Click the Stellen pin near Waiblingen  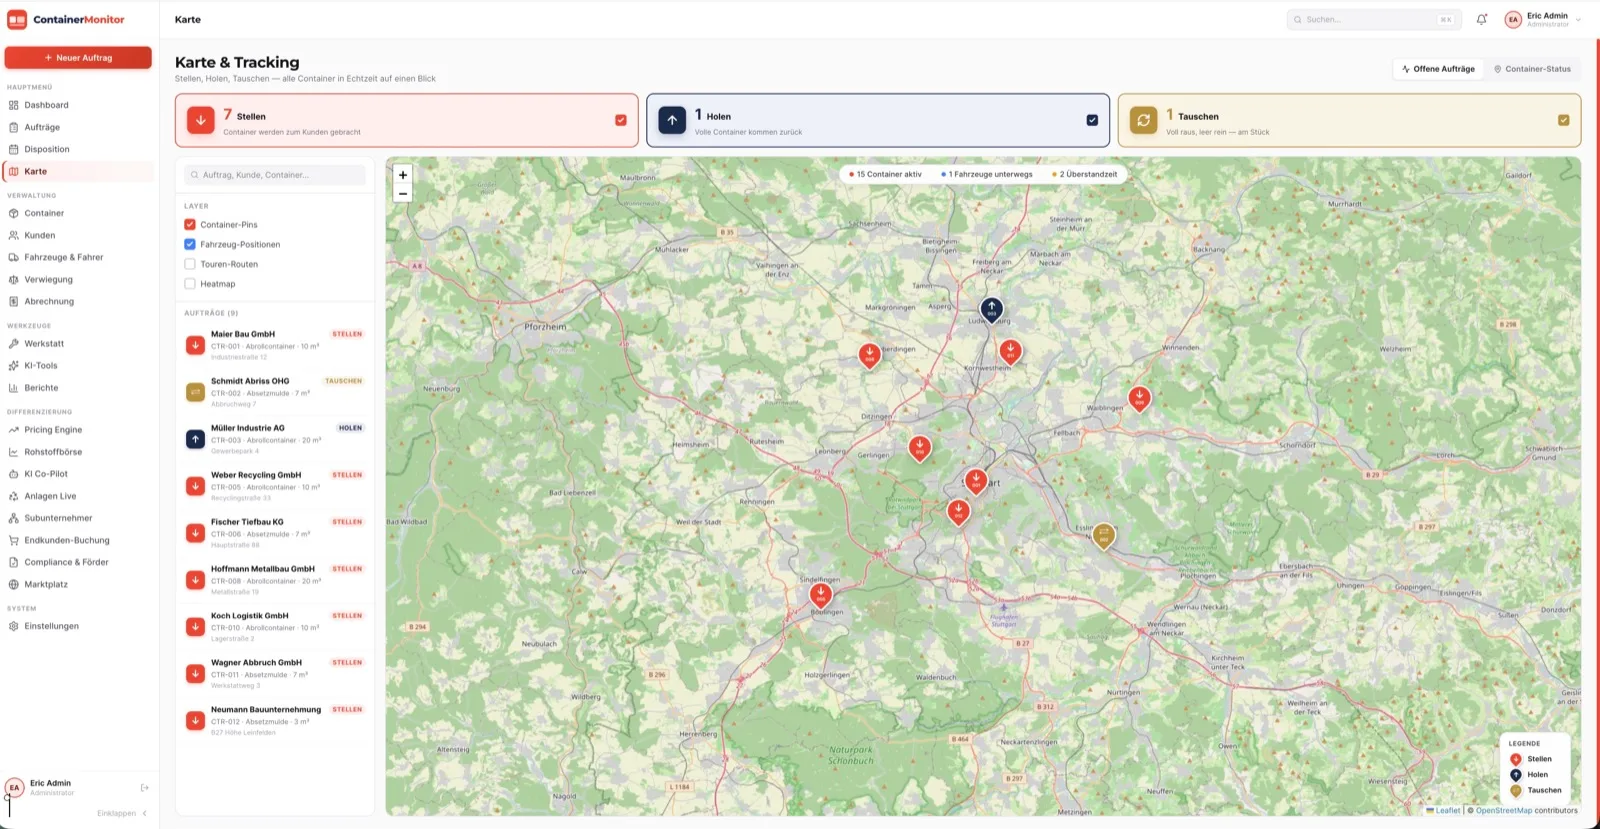pos(1139,397)
